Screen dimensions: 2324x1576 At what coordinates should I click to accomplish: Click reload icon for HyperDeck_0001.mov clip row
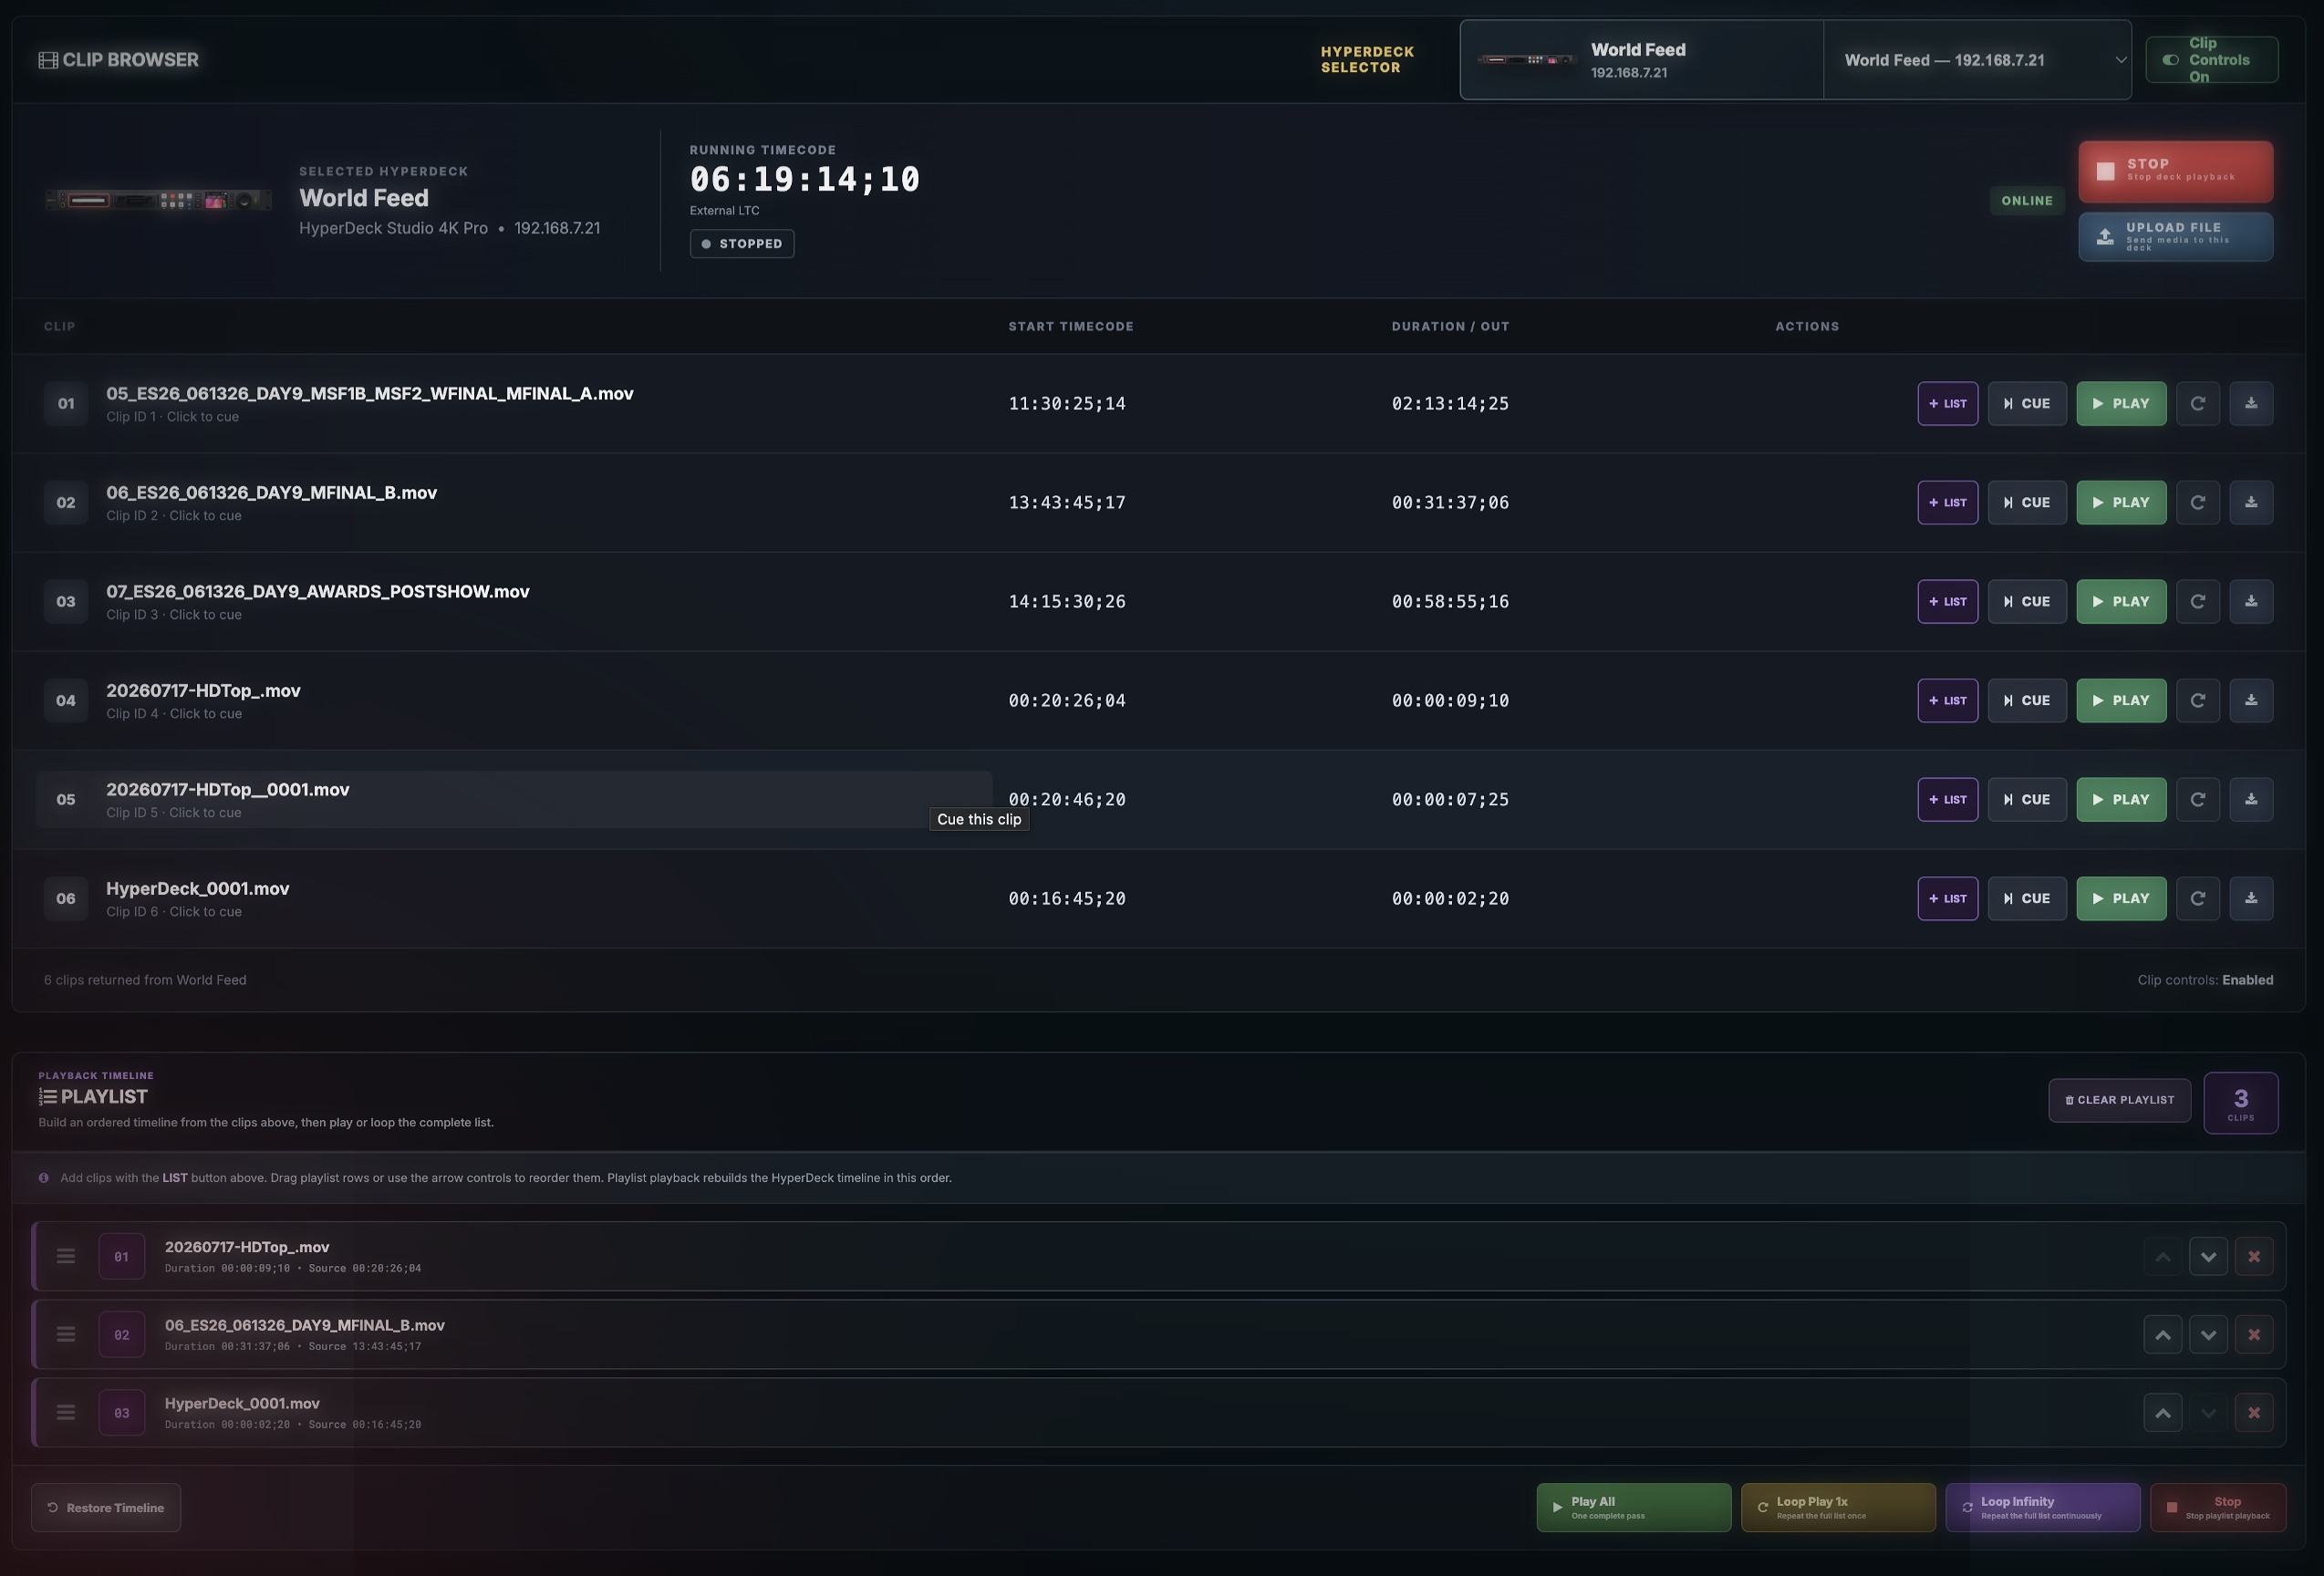coord(2197,899)
